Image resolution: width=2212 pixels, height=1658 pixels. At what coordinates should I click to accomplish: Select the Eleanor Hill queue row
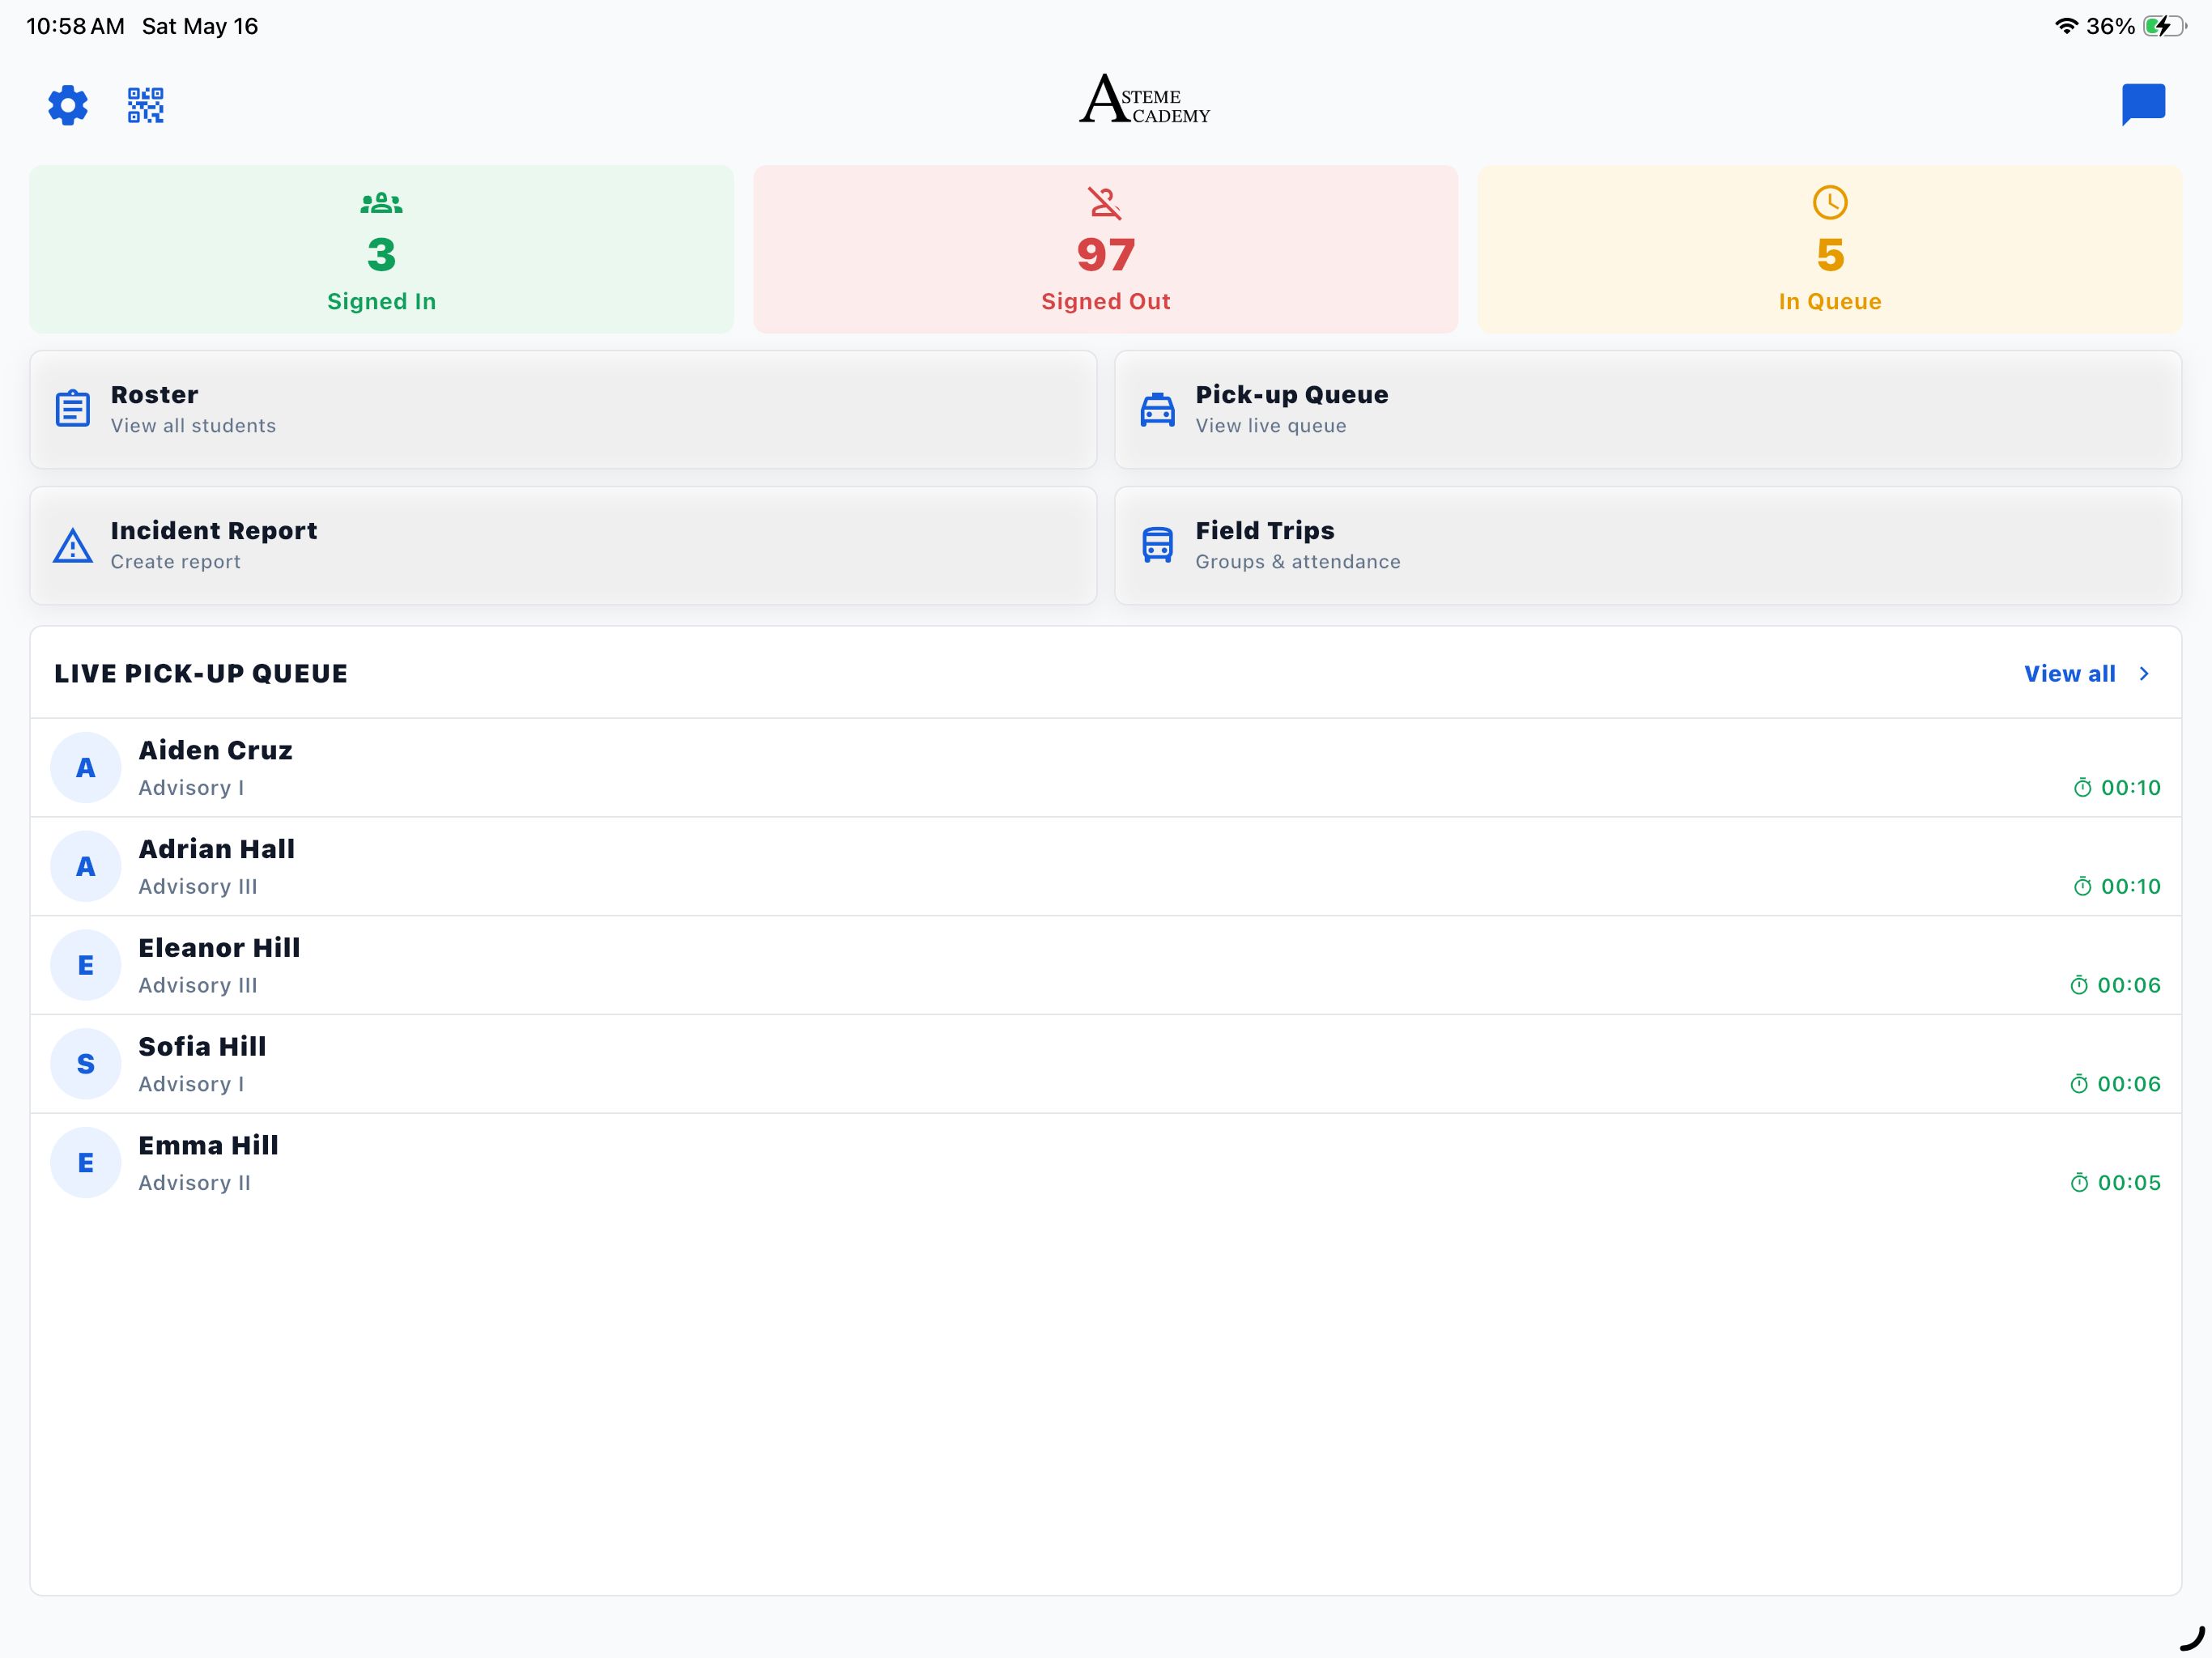pyautogui.click(x=1105, y=966)
